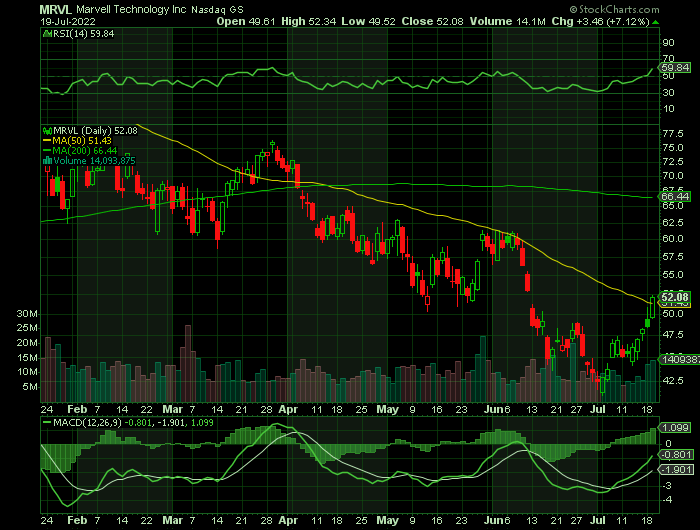The height and width of the screenshot is (530, 700).
Task: Click the RSI line icon beside RSI(14)
Action: (47, 33)
